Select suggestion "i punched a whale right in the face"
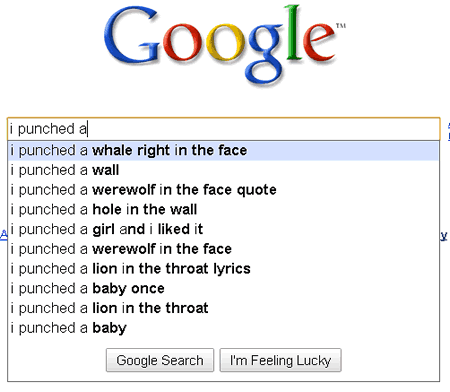This screenshot has height=392, width=450. (x=223, y=151)
